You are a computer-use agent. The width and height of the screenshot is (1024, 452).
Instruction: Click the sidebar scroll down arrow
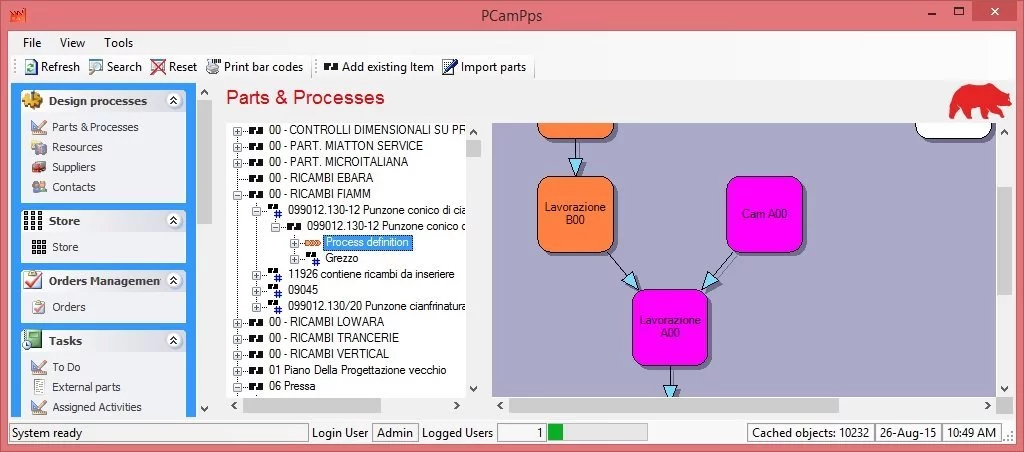point(204,409)
